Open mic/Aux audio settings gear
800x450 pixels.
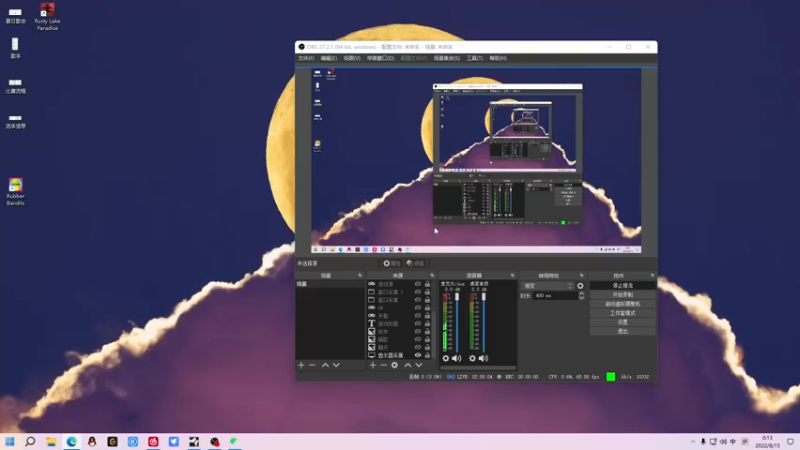point(445,358)
